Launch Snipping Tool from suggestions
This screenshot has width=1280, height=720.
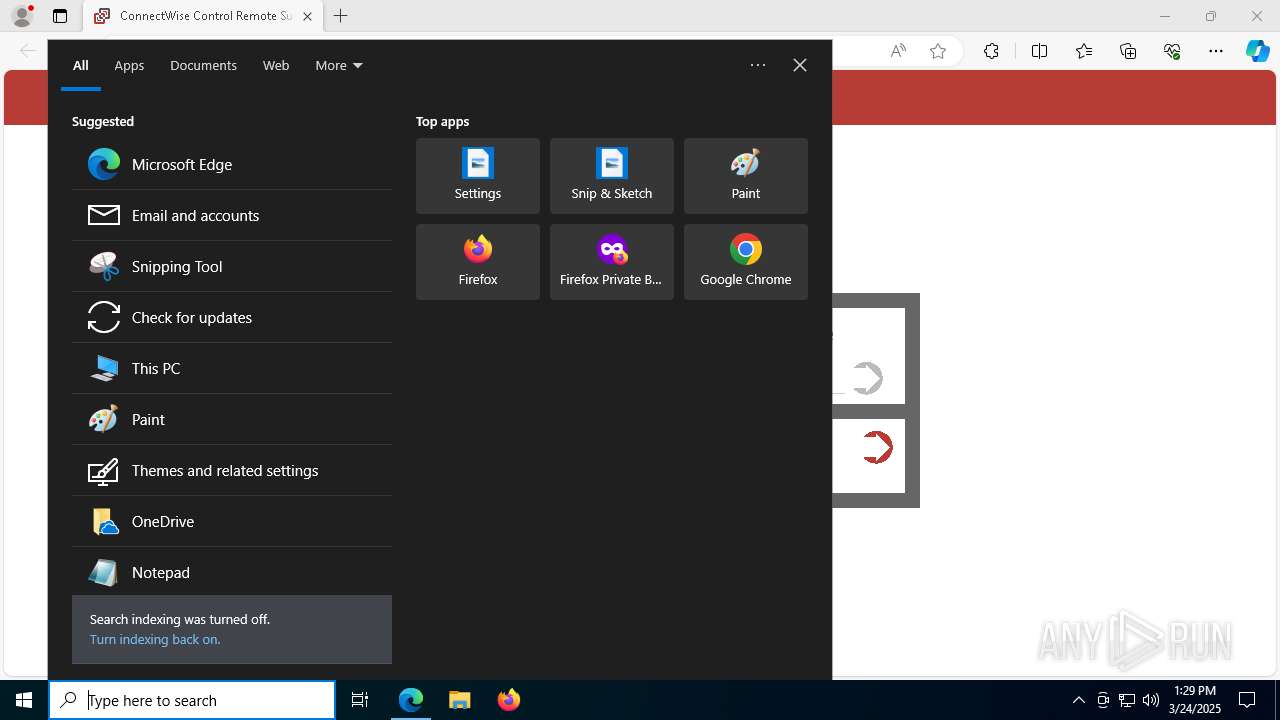(x=232, y=266)
